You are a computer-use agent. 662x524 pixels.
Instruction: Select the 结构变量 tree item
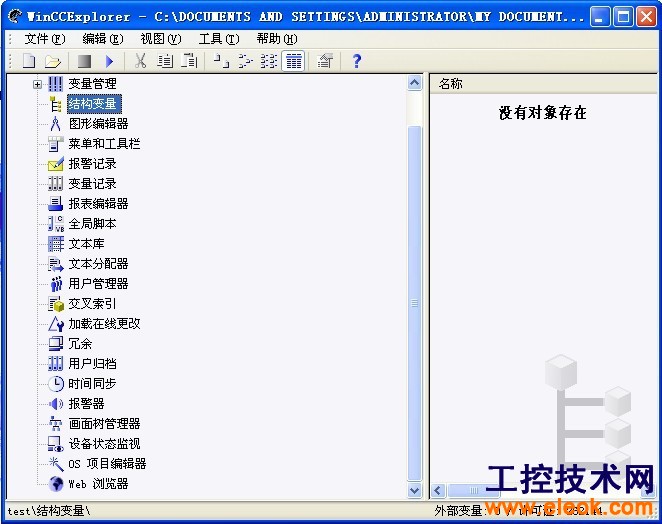94,104
